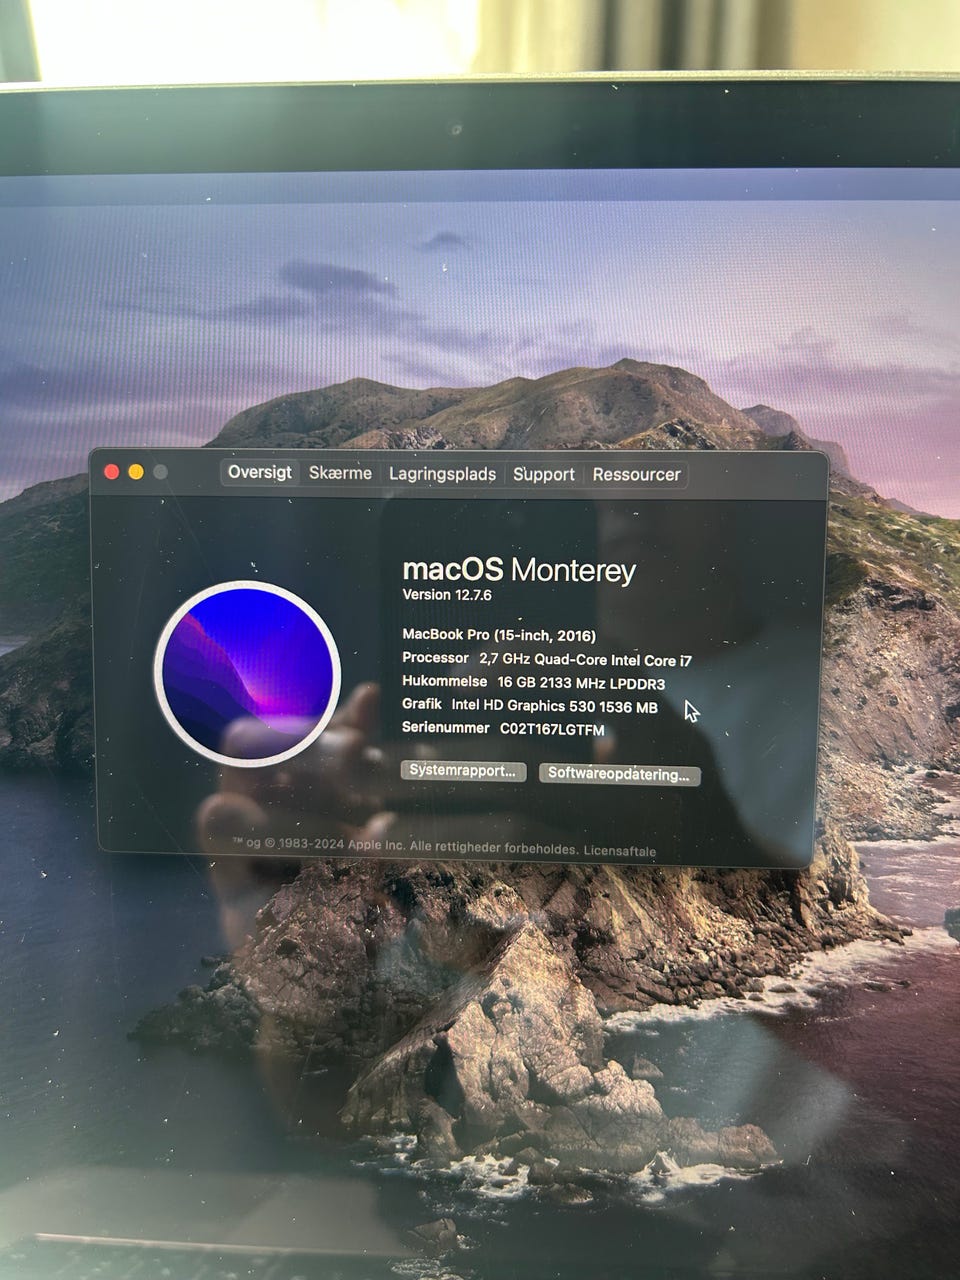960x1280 pixels.
Task: Click the Grafik label
Action: [x=421, y=704]
